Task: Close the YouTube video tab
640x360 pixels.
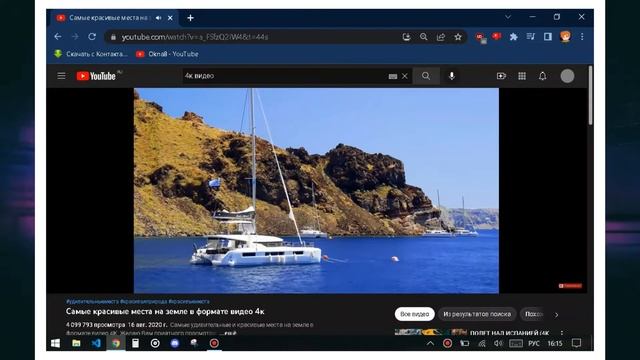Action: pyautogui.click(x=170, y=18)
